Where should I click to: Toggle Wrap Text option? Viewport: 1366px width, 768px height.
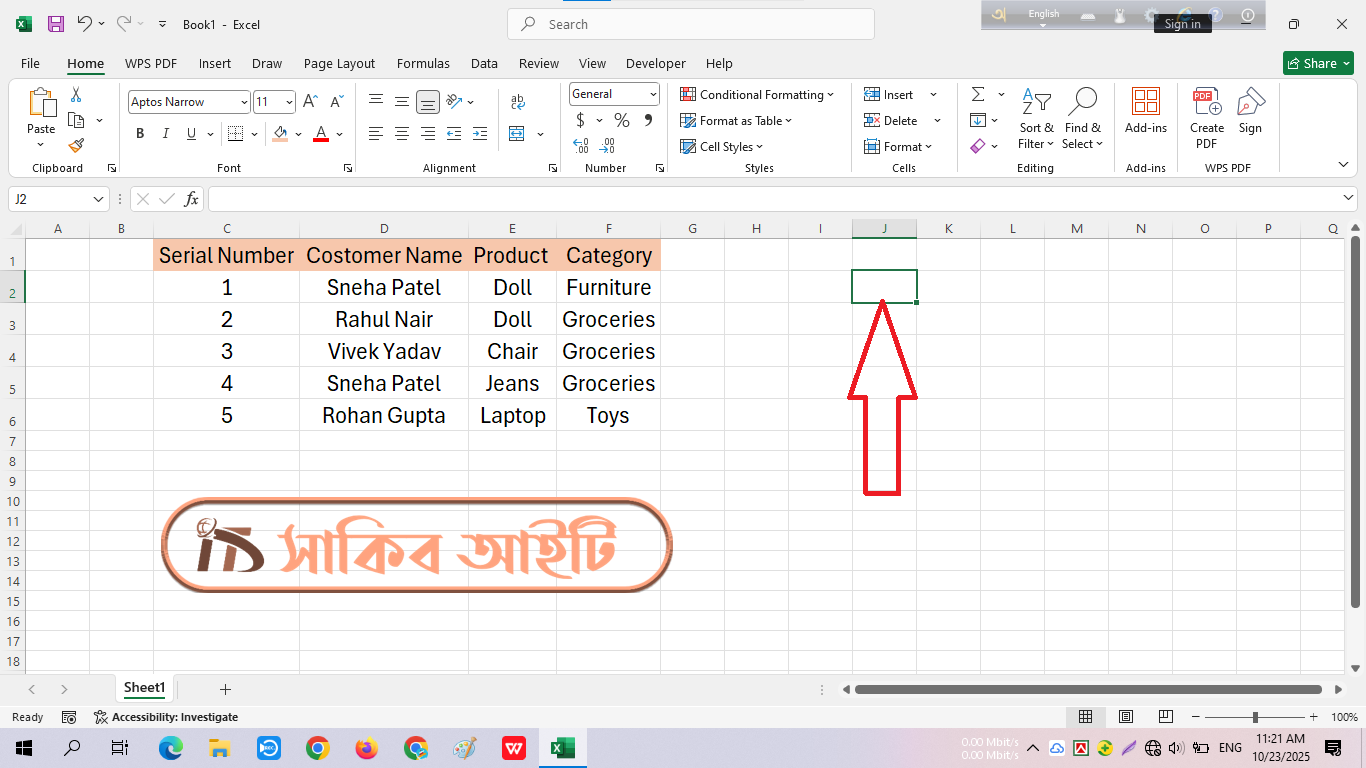tap(517, 102)
